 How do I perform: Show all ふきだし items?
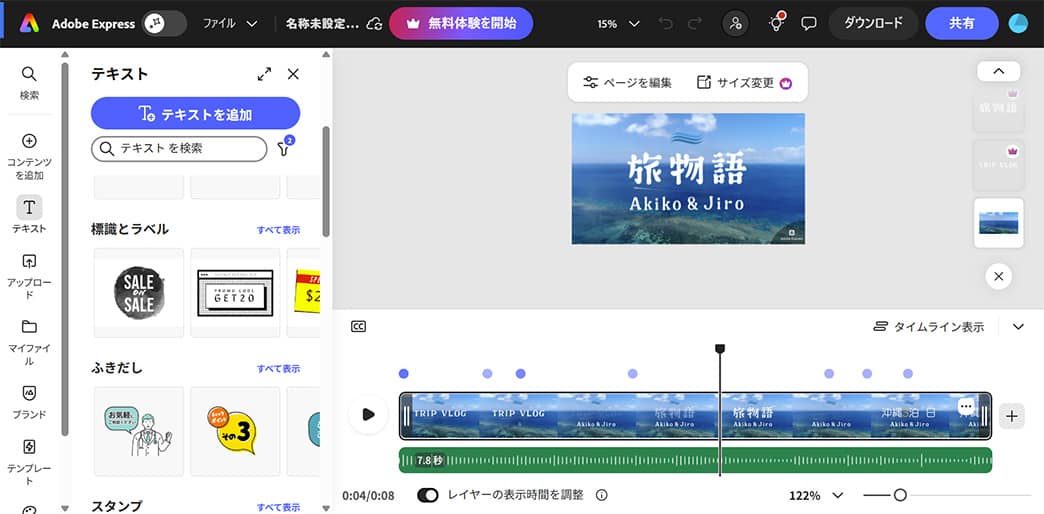point(278,368)
